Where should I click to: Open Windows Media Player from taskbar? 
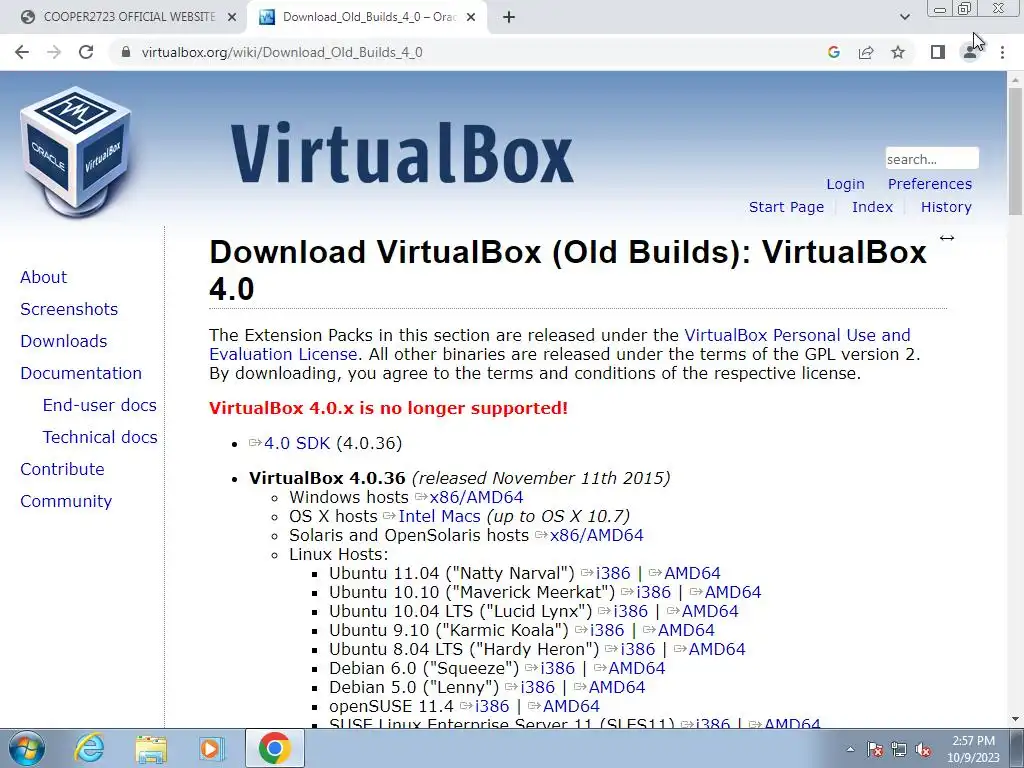point(212,748)
